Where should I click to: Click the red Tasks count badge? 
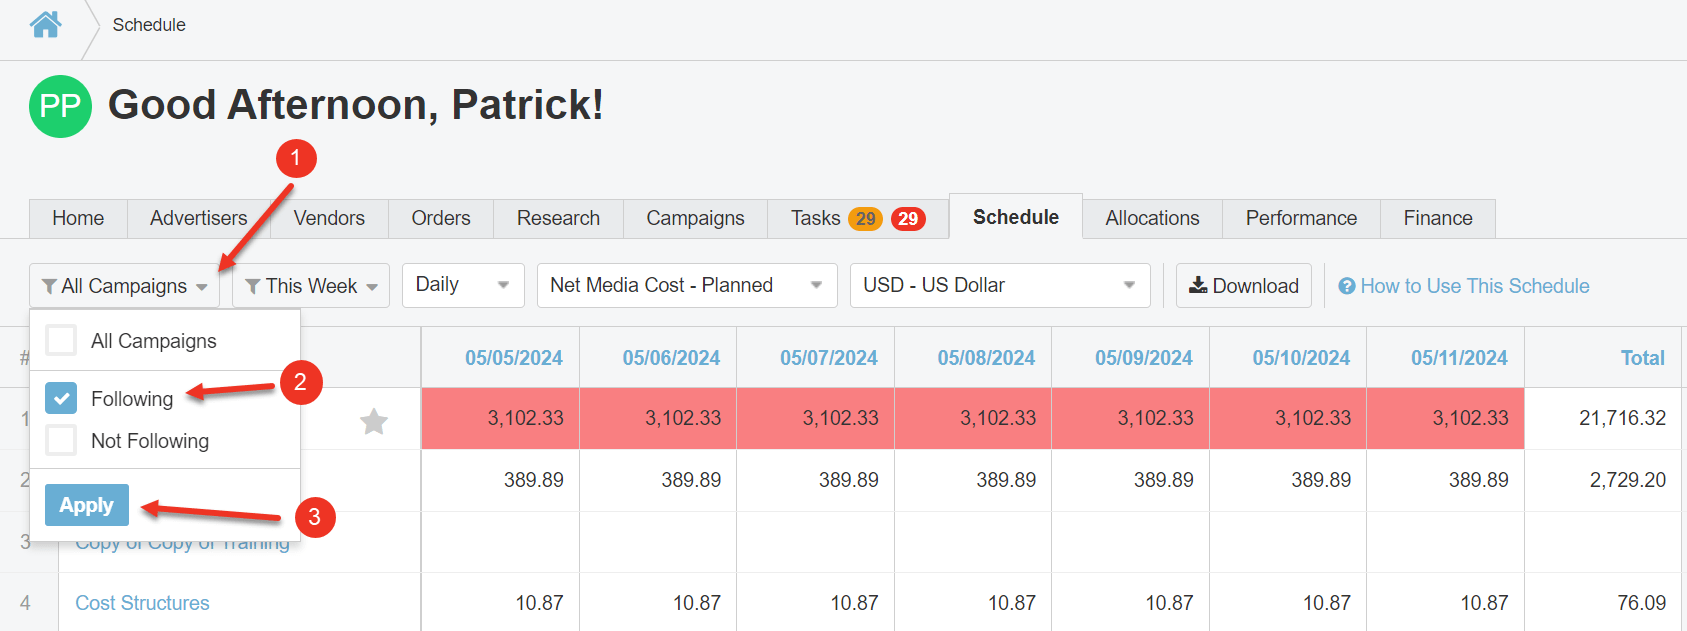click(x=908, y=219)
